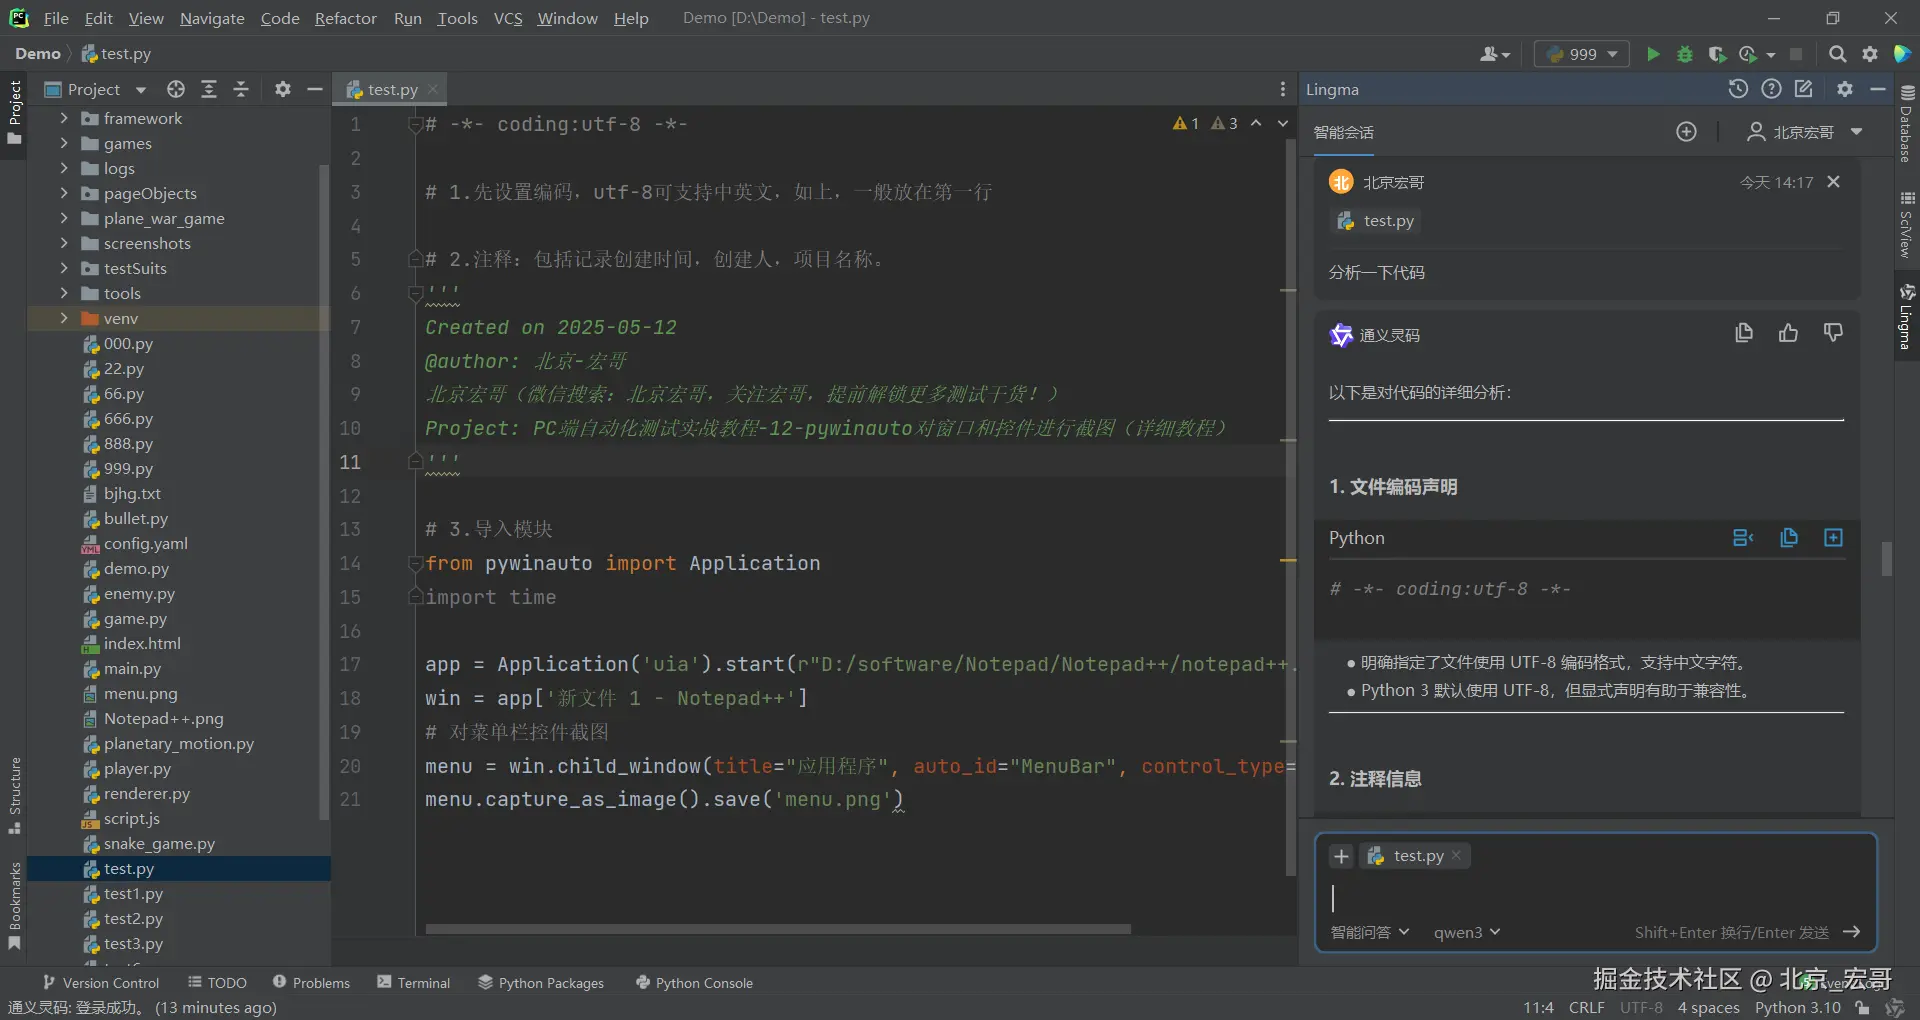The width and height of the screenshot is (1920, 1020).
Task: Open the Navigate menu
Action: 212,18
